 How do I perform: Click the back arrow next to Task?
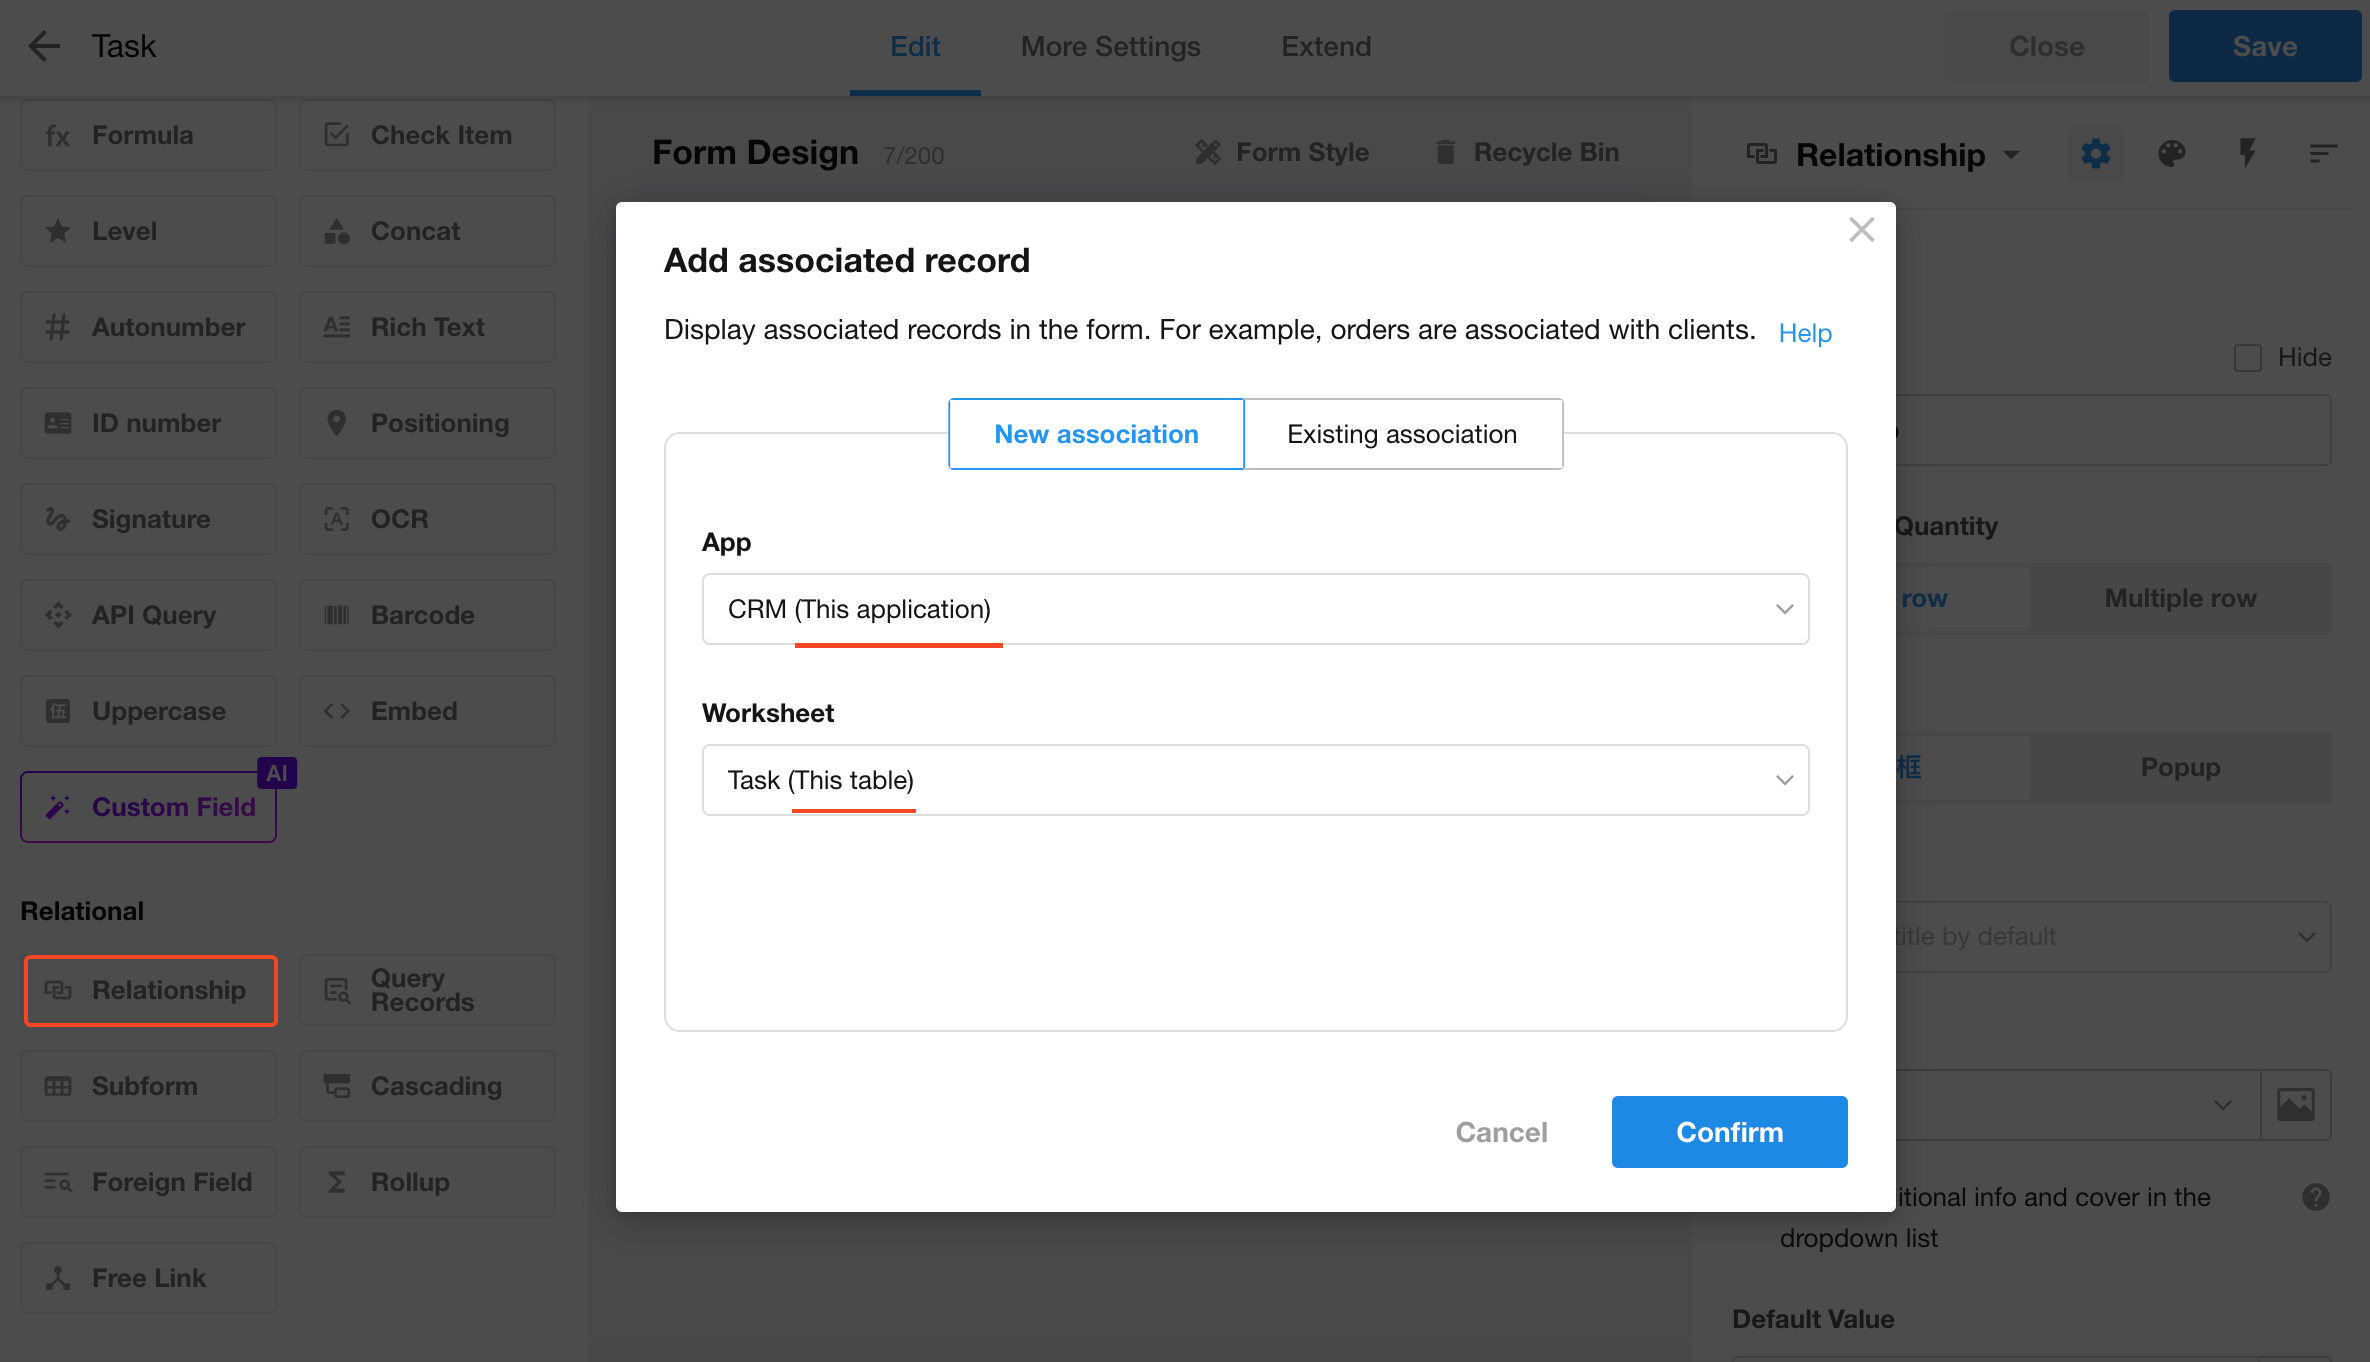(44, 46)
